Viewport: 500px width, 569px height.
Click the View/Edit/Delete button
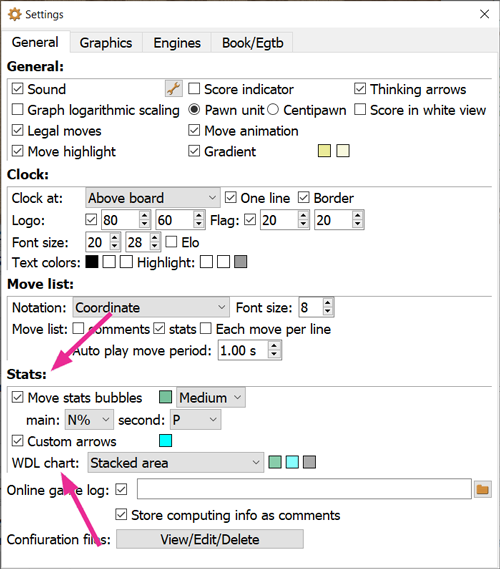[x=210, y=539]
